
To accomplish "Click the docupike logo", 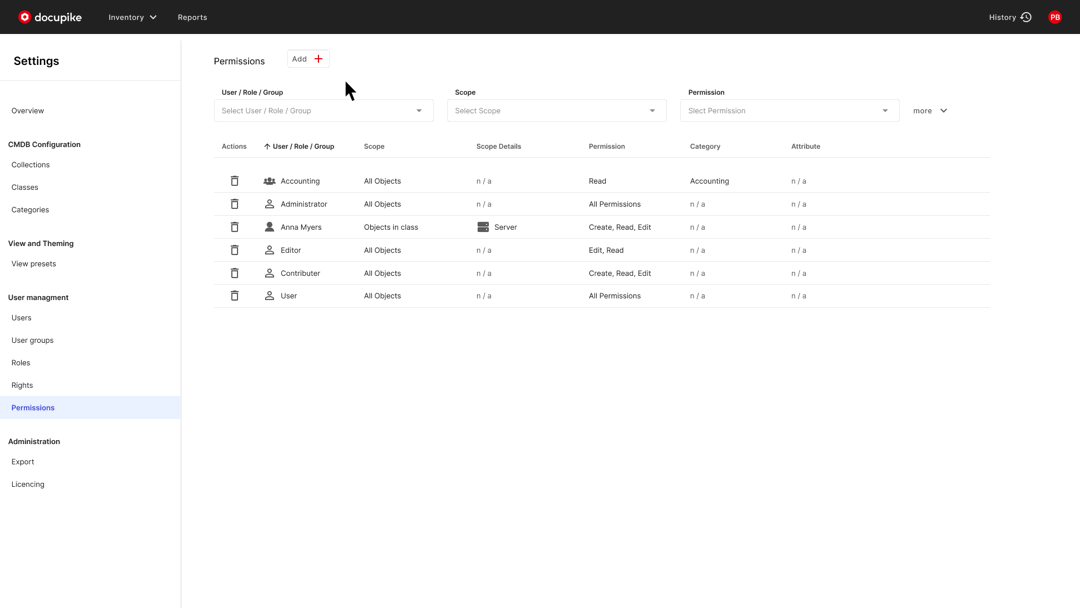I will pos(49,16).
